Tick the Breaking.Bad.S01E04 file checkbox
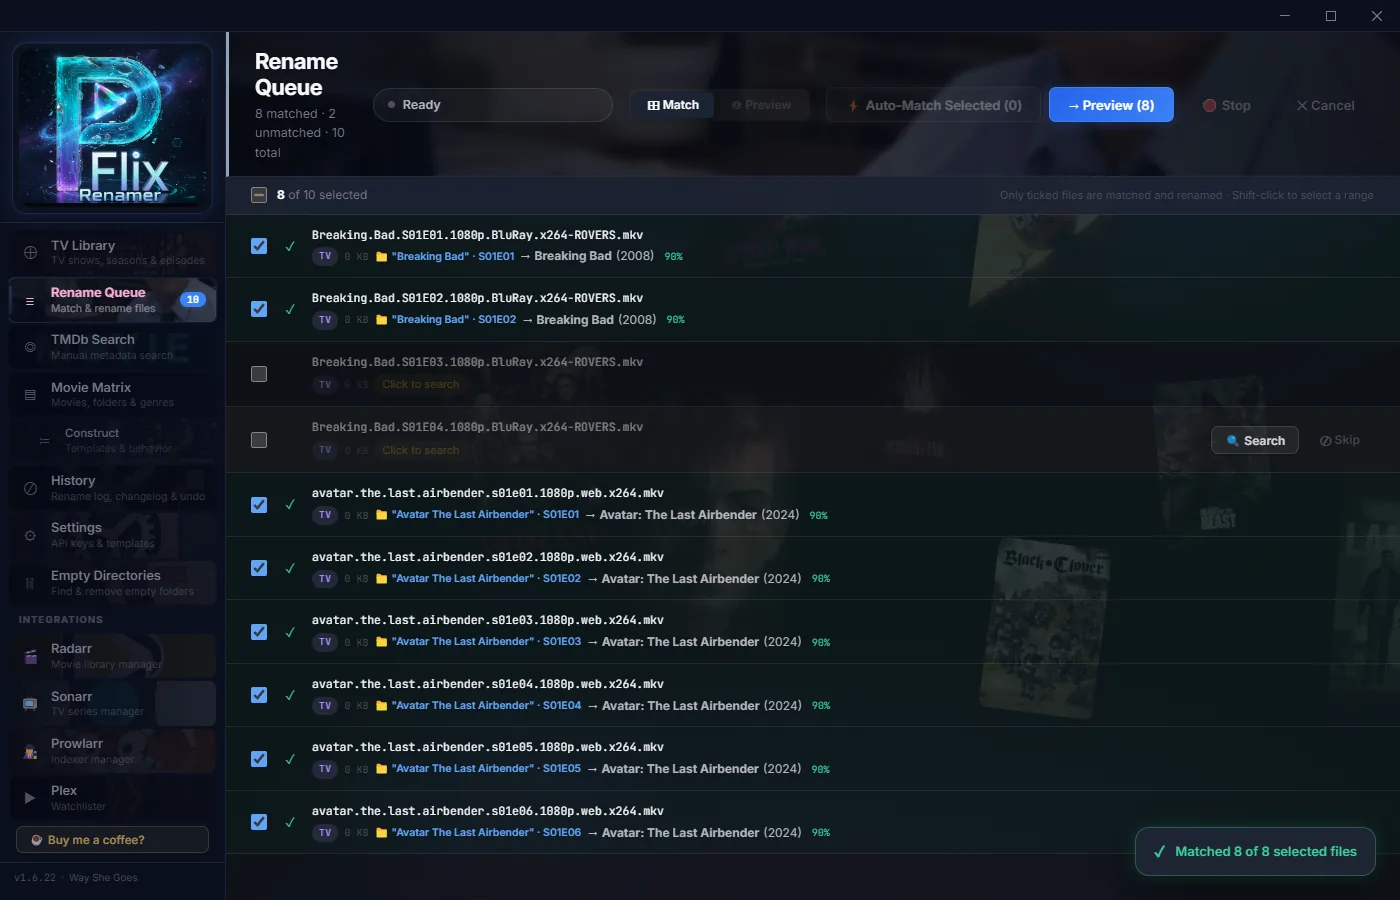The width and height of the screenshot is (1400, 900). click(259, 440)
